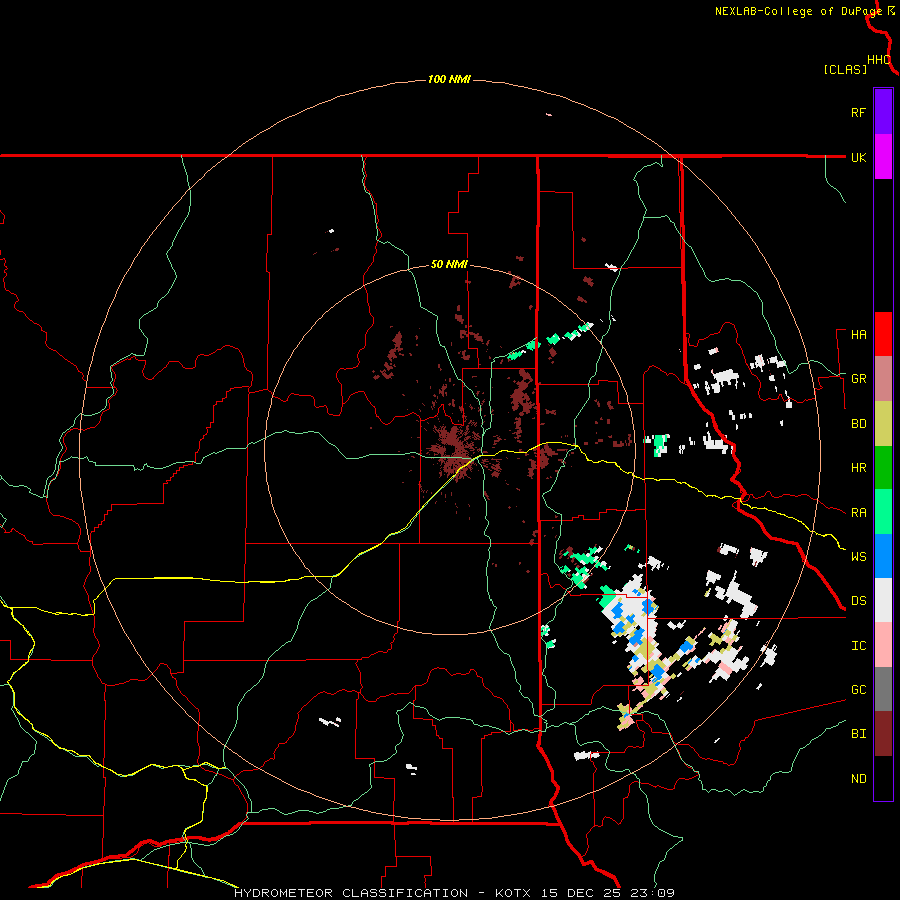900x900 pixels.
Task: Click the HR legend label
Action: [858, 468]
